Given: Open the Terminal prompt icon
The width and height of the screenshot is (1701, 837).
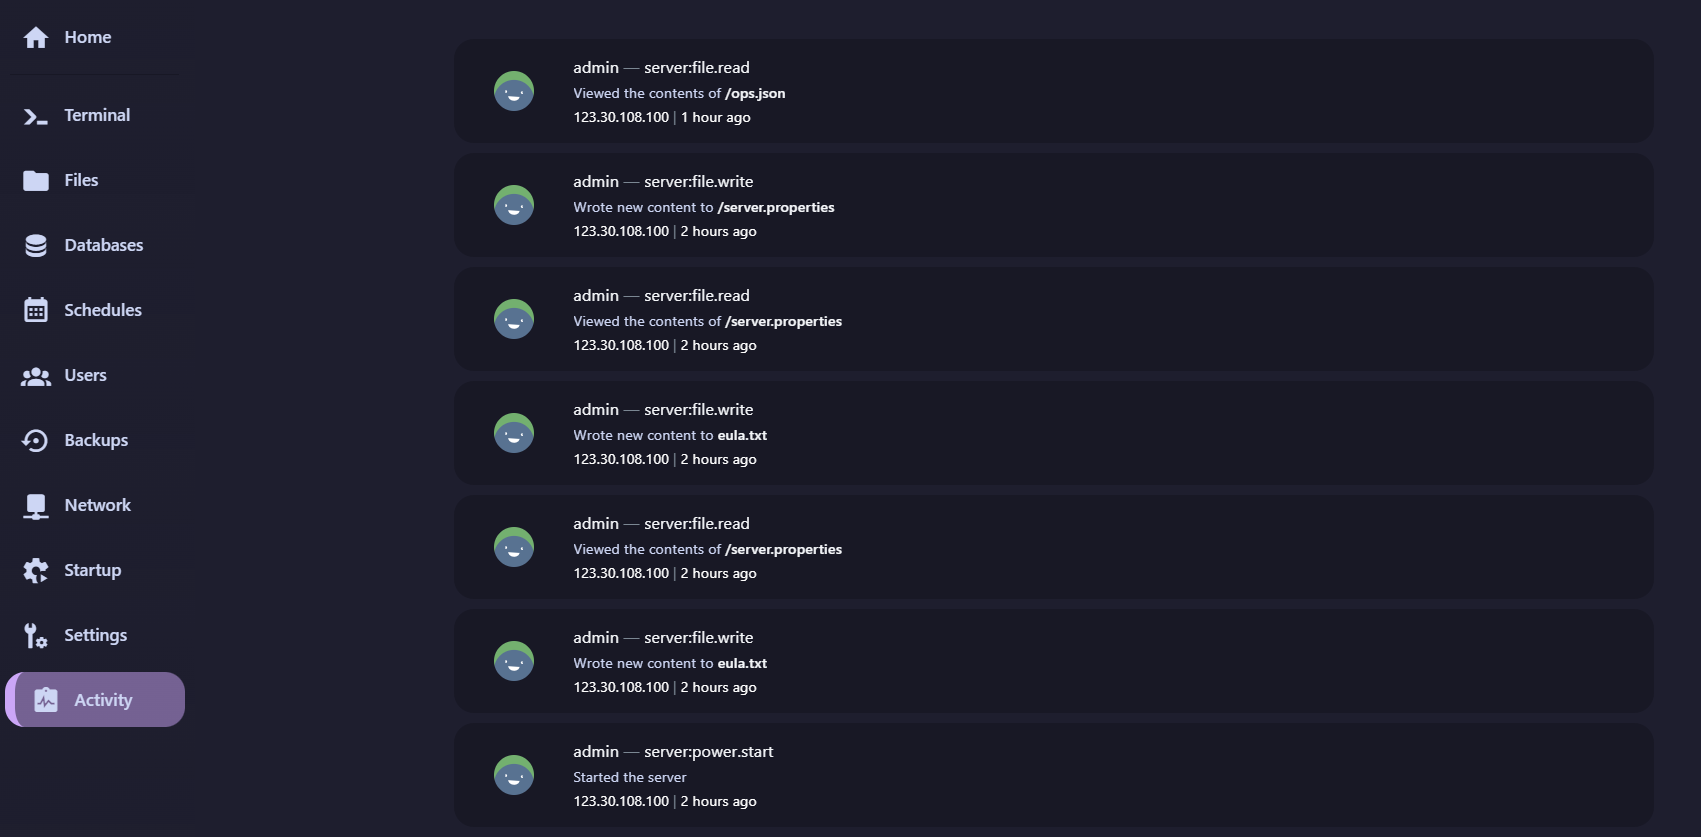Looking at the screenshot, I should 36,117.
